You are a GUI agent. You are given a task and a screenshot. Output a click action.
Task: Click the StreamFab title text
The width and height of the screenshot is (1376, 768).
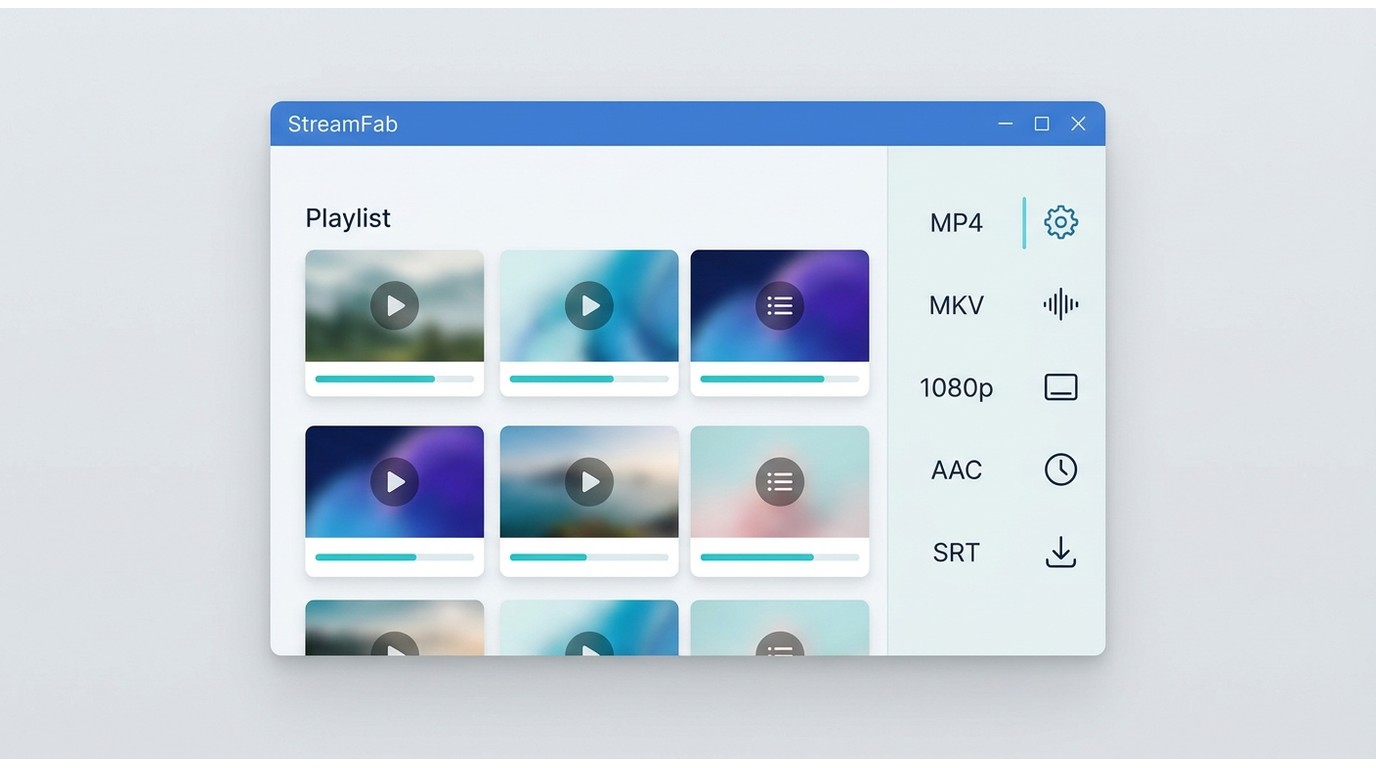pyautogui.click(x=343, y=124)
